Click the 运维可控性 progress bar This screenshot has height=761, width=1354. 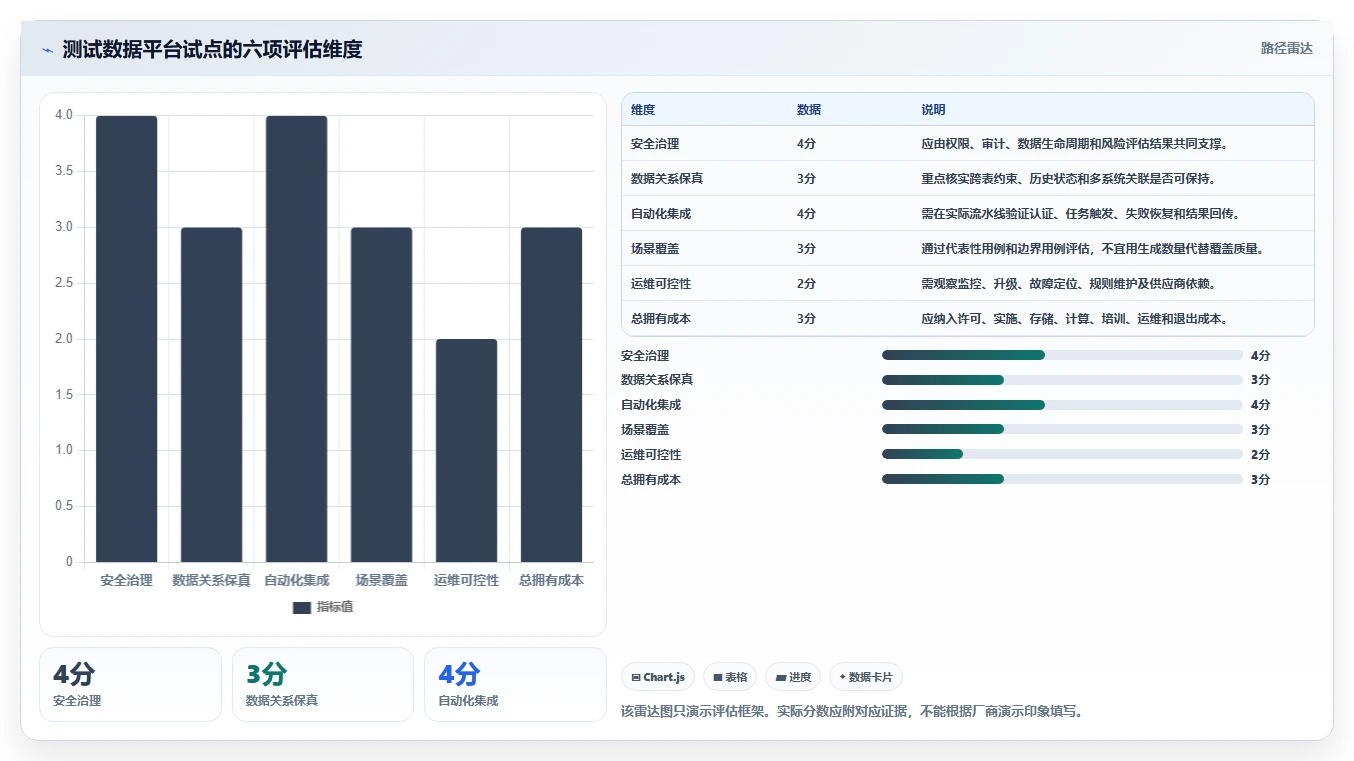pyautogui.click(x=1062, y=454)
